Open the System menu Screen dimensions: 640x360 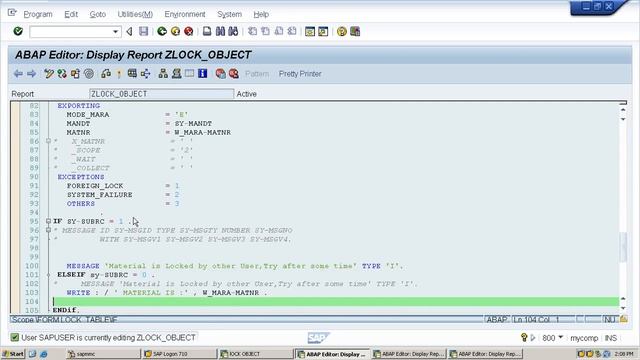(x=229, y=14)
